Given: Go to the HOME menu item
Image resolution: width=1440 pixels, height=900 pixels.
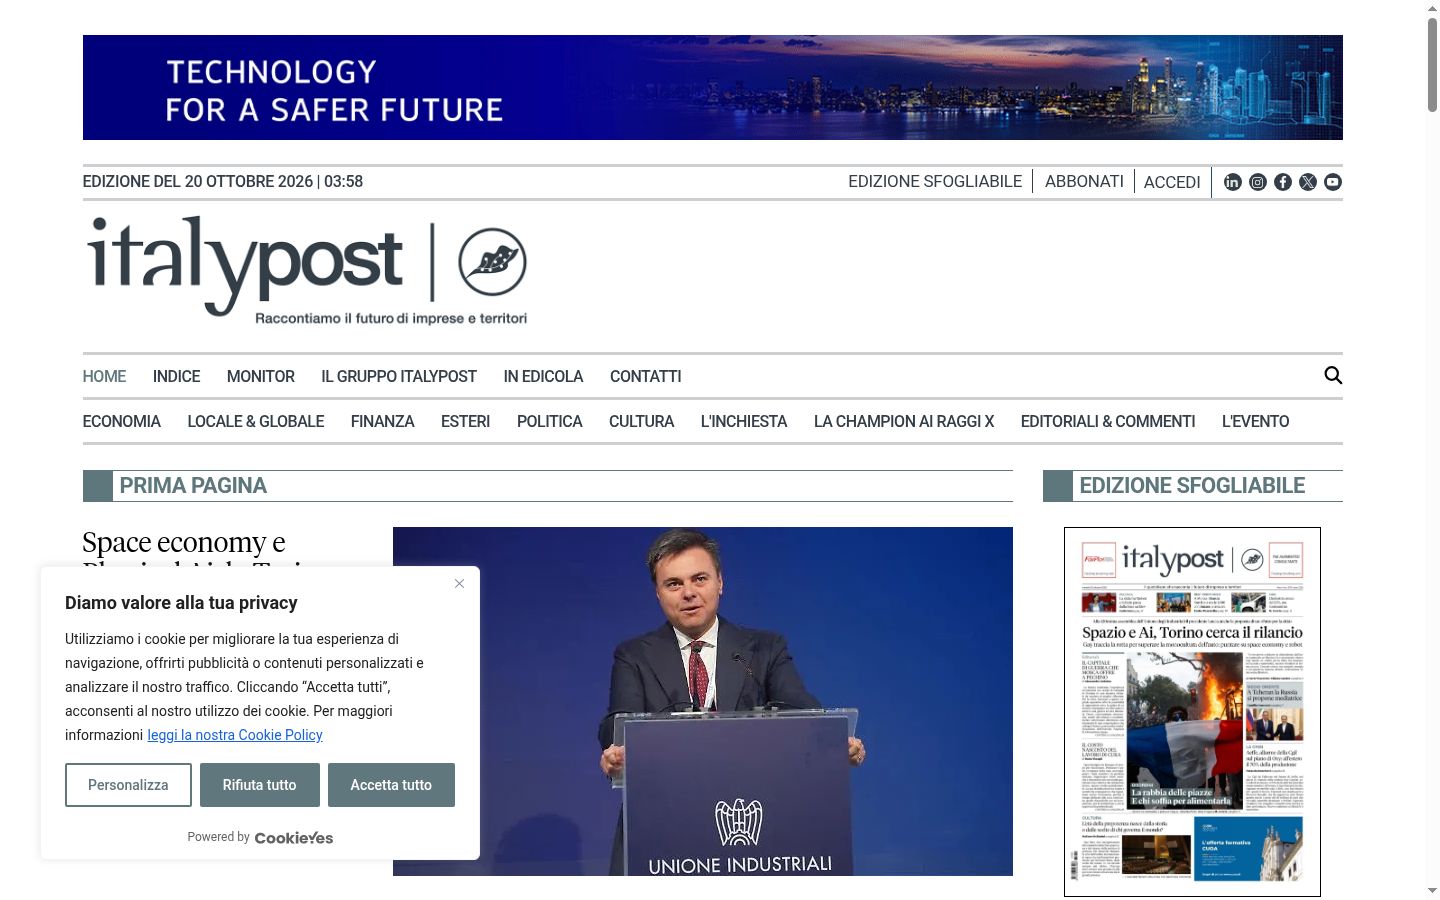Looking at the screenshot, I should pos(104,376).
